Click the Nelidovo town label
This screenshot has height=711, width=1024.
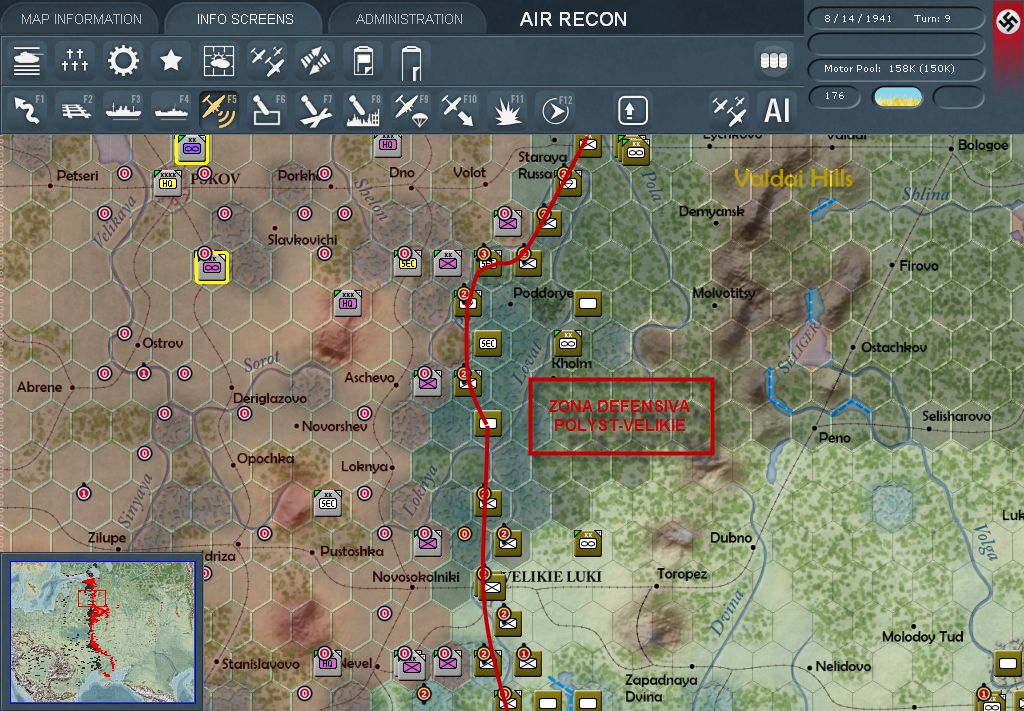[x=843, y=667]
